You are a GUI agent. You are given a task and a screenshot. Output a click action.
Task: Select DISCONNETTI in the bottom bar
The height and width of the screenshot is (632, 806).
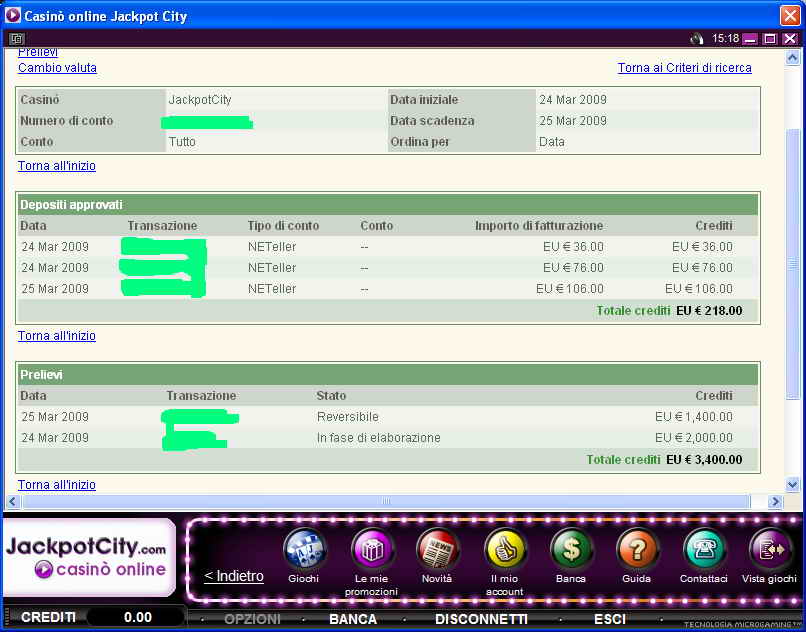481,619
